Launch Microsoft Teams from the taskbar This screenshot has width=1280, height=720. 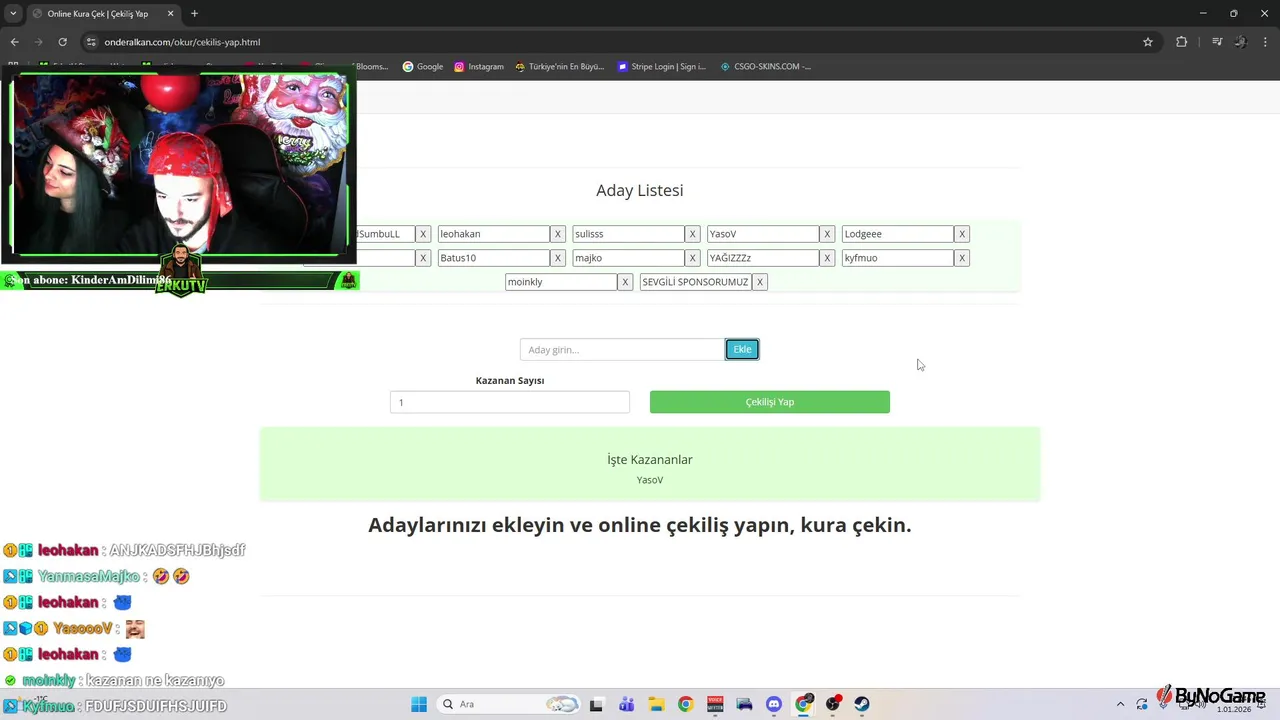[627, 704]
